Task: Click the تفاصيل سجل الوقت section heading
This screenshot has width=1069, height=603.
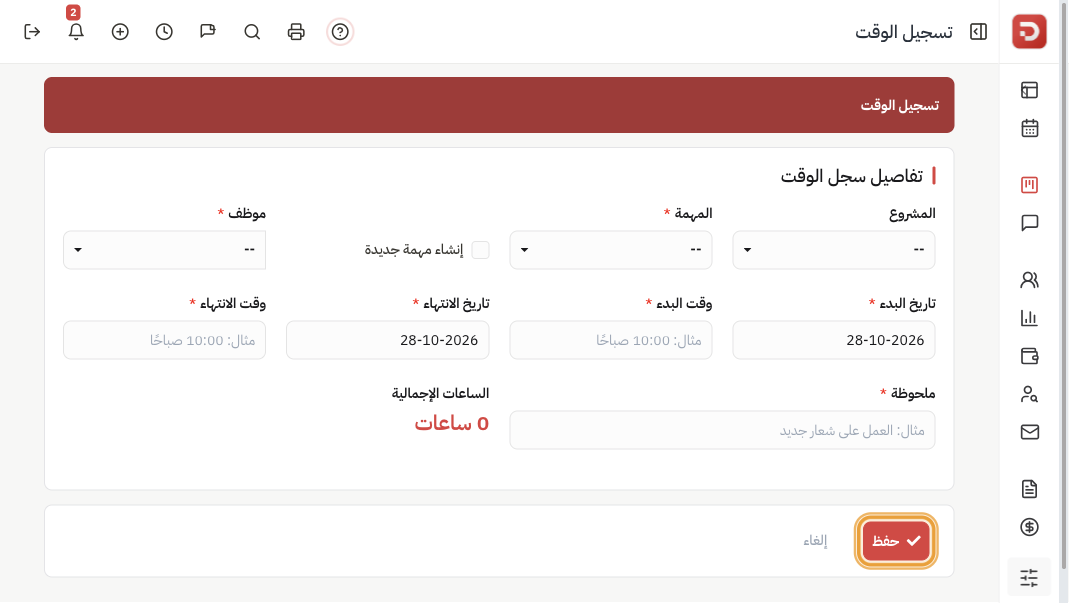Action: 852,177
